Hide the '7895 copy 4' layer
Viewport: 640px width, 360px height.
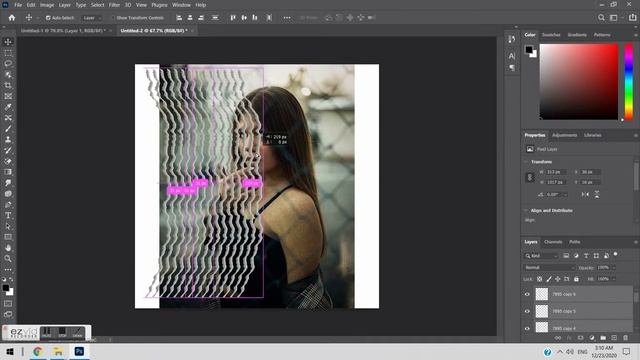tap(527, 328)
